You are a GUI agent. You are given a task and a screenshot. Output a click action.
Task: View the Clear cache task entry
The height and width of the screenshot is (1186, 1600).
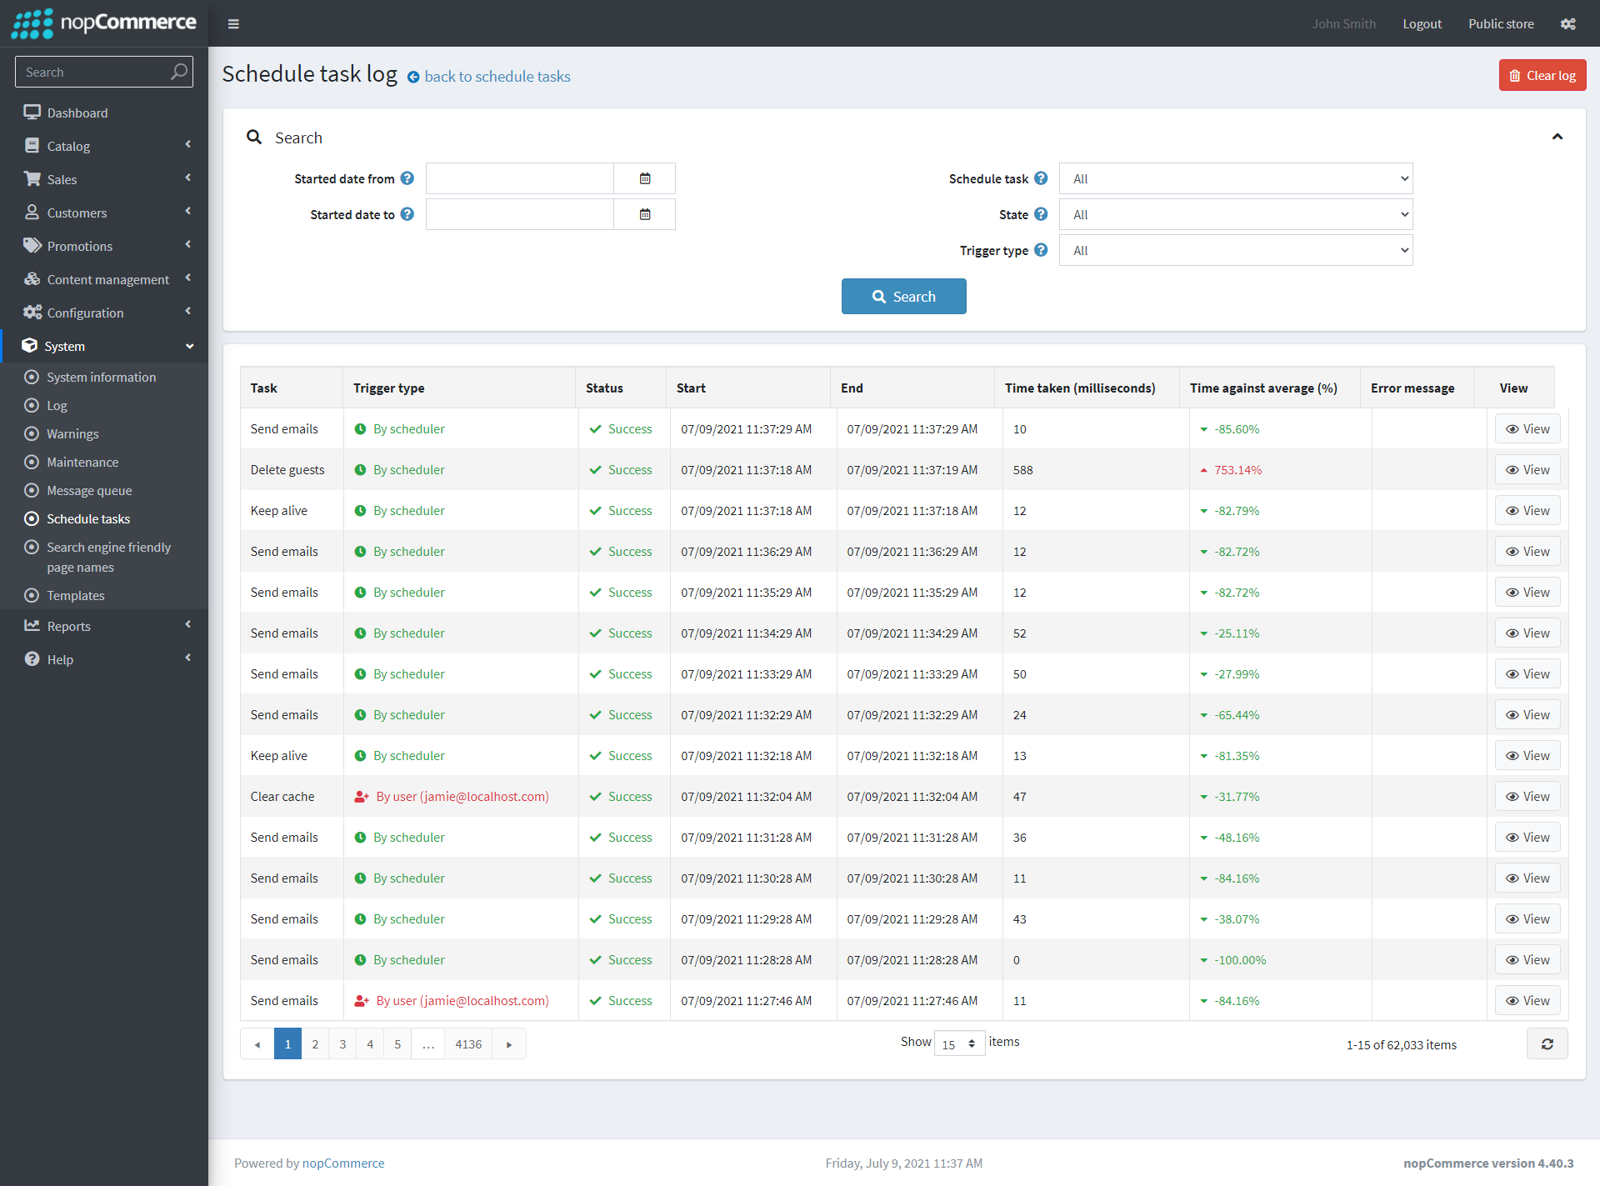pos(1528,797)
